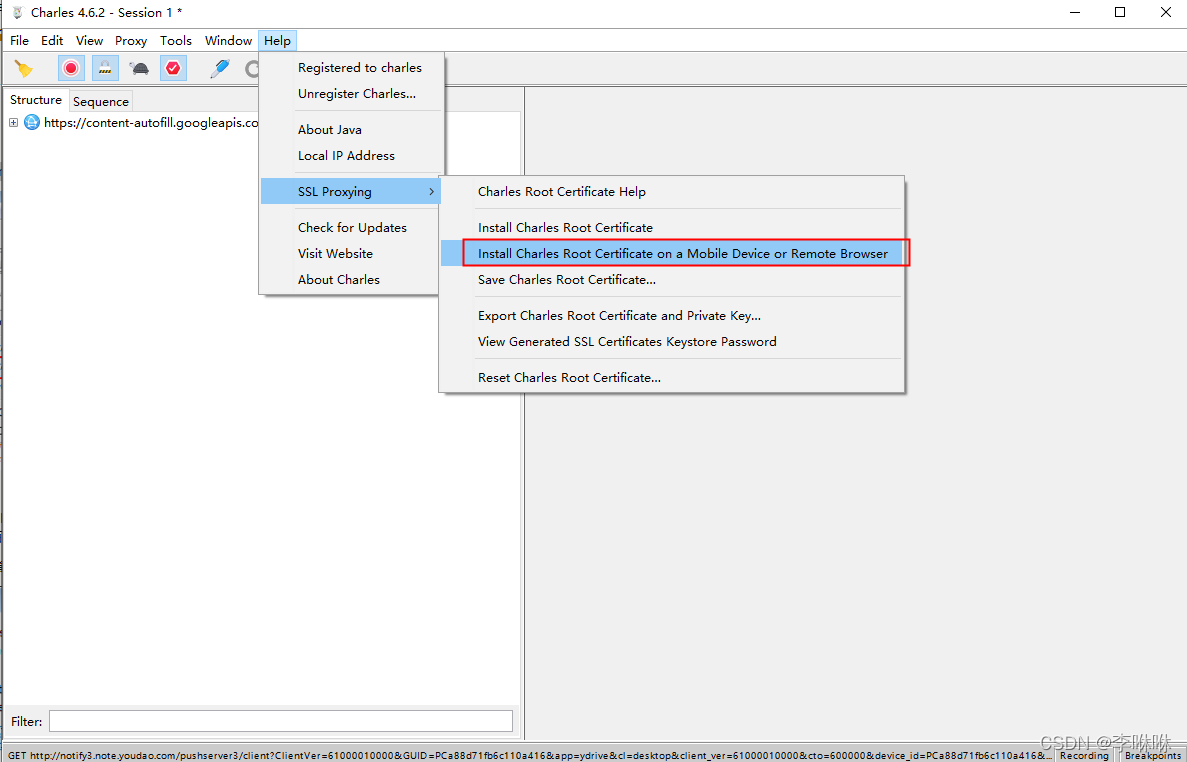Close the open Help menu
The height and width of the screenshot is (762, 1187).
277,41
